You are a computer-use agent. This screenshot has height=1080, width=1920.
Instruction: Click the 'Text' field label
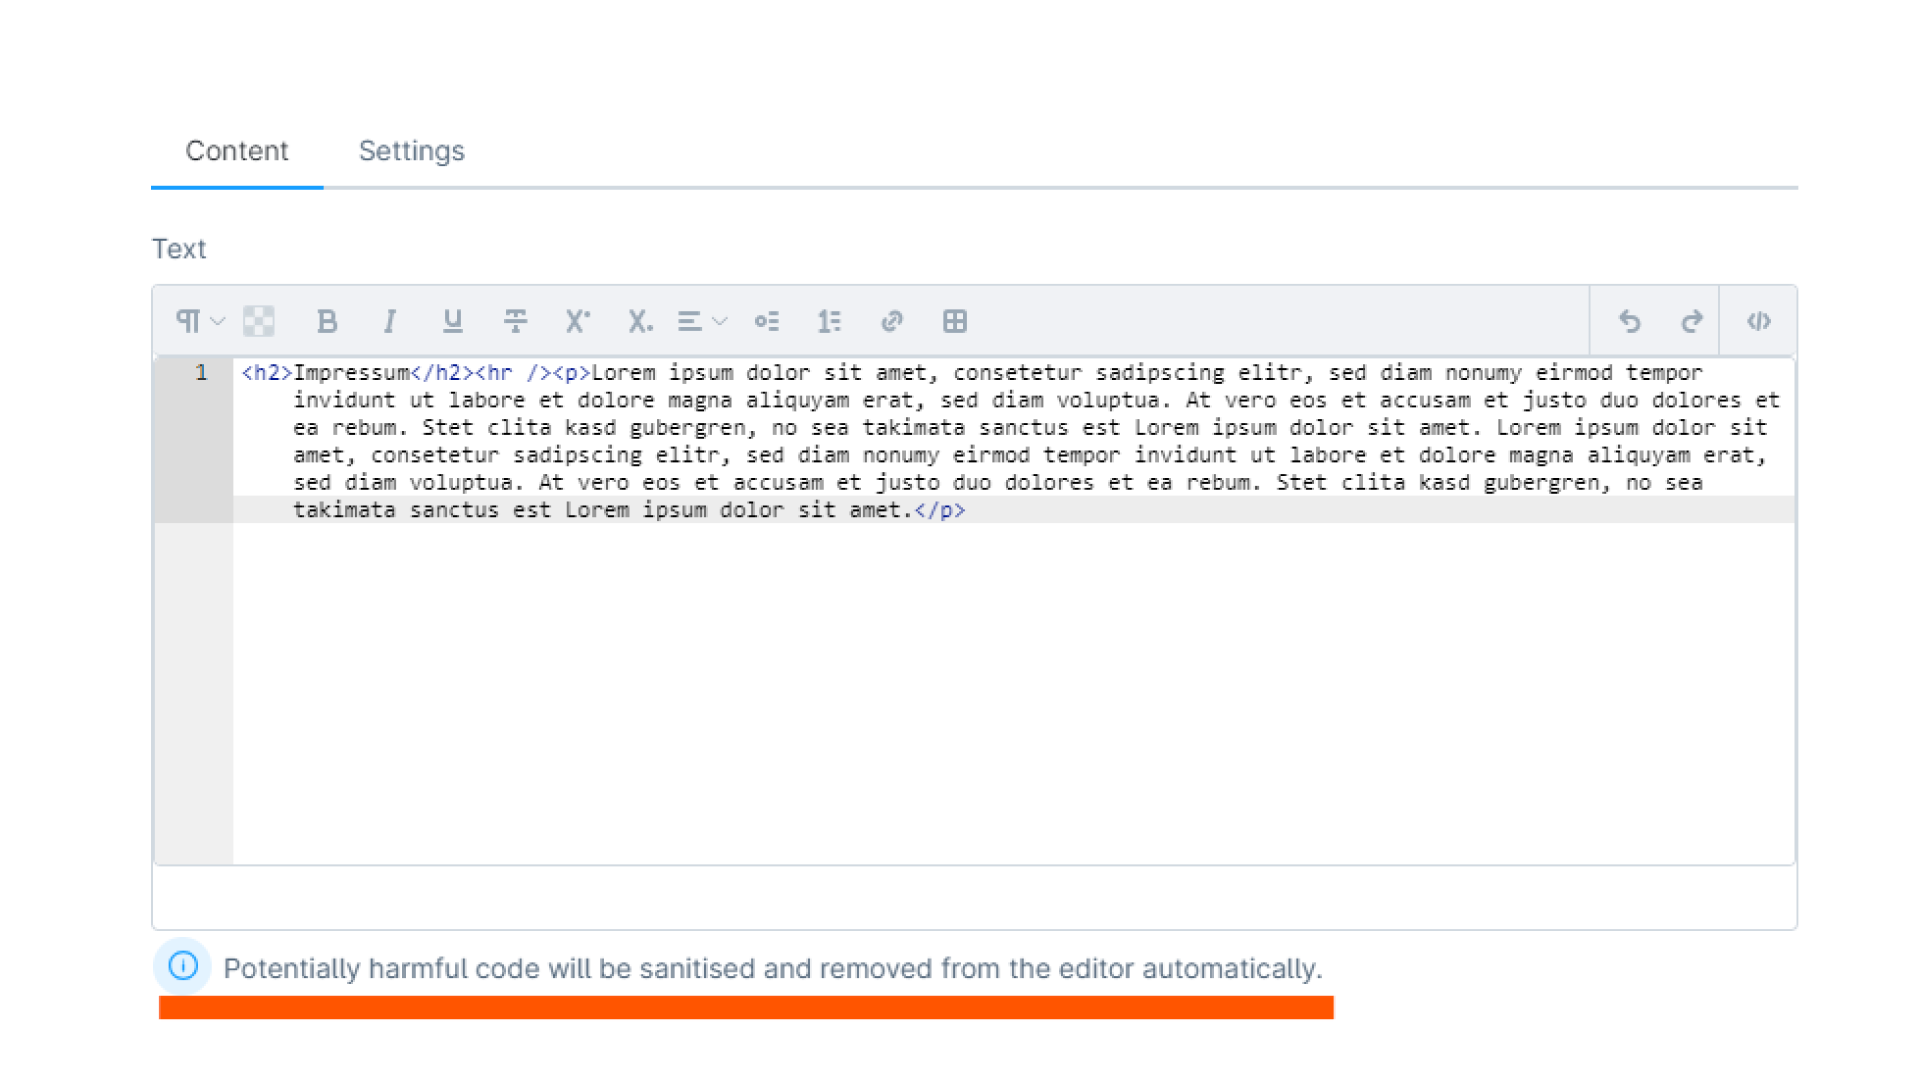pyautogui.click(x=179, y=249)
